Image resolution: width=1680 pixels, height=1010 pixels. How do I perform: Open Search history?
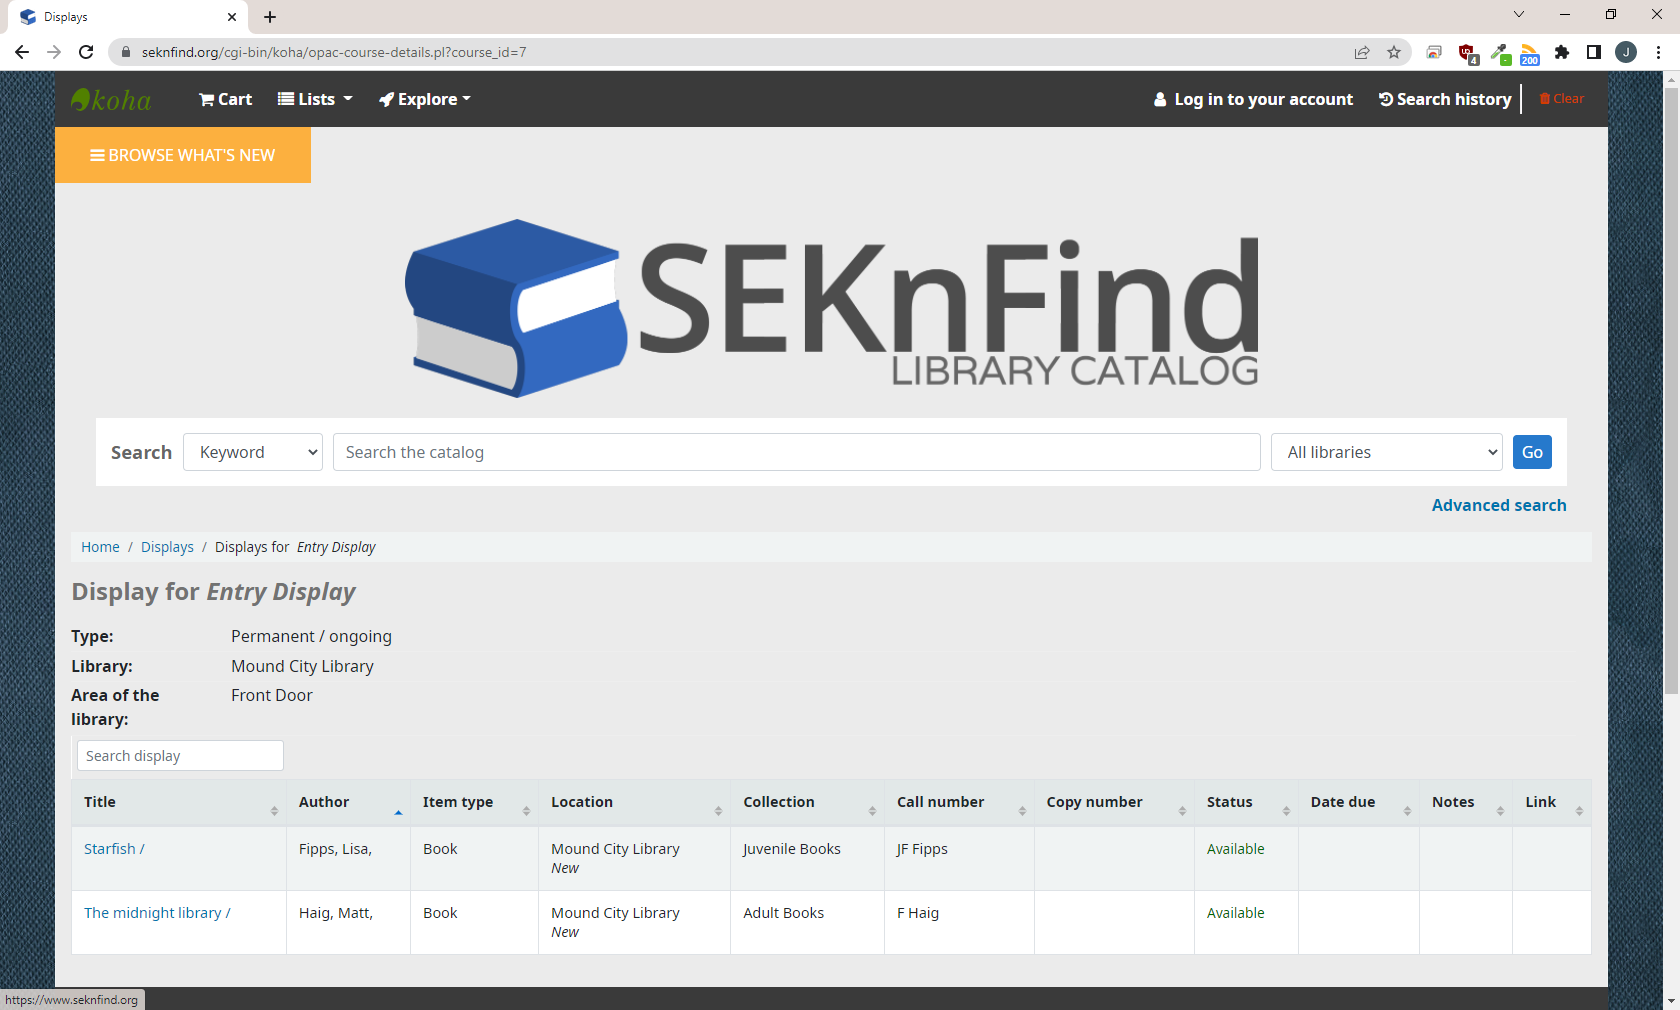tap(1445, 99)
